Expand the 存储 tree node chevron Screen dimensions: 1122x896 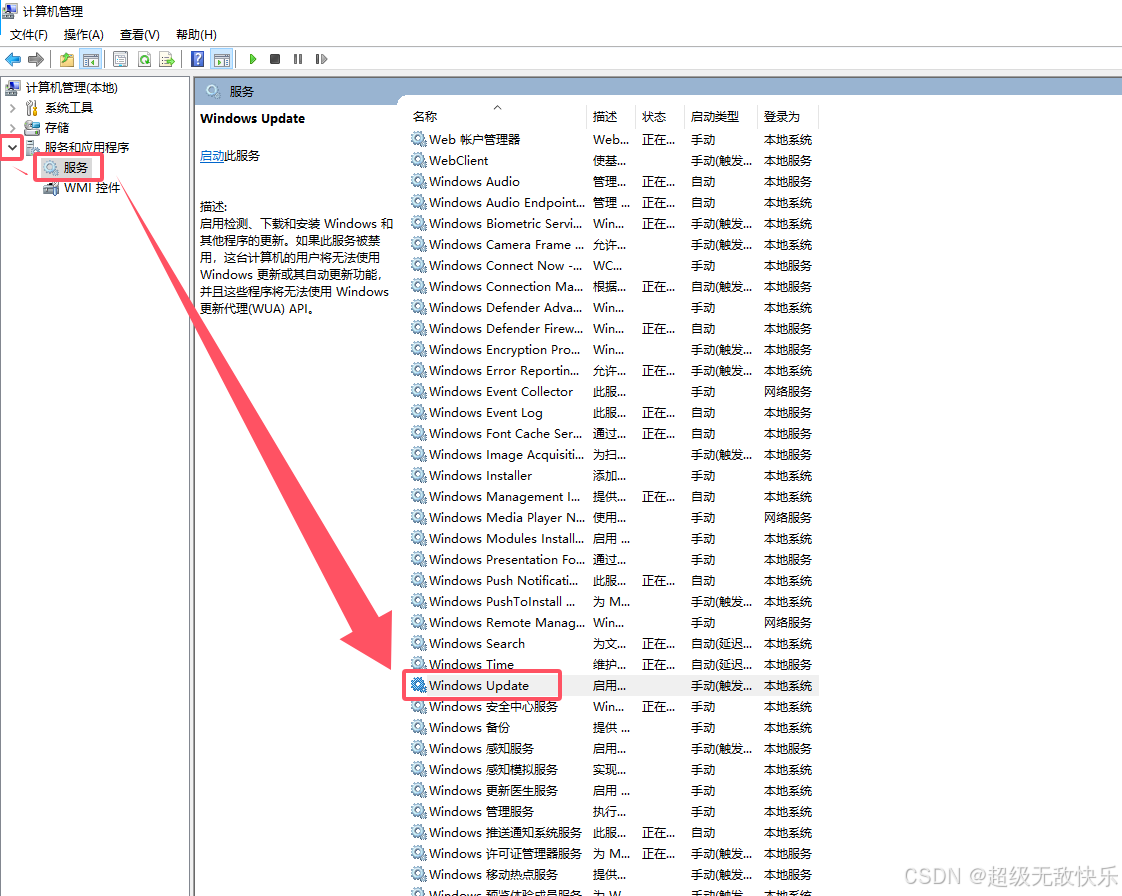click(12, 128)
